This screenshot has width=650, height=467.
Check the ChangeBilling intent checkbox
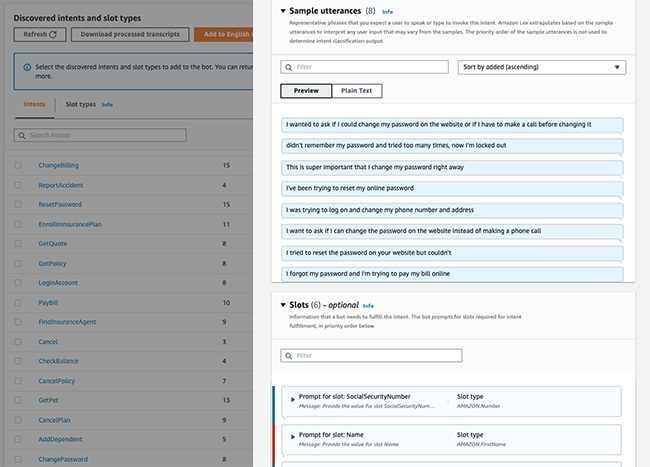[x=18, y=165]
